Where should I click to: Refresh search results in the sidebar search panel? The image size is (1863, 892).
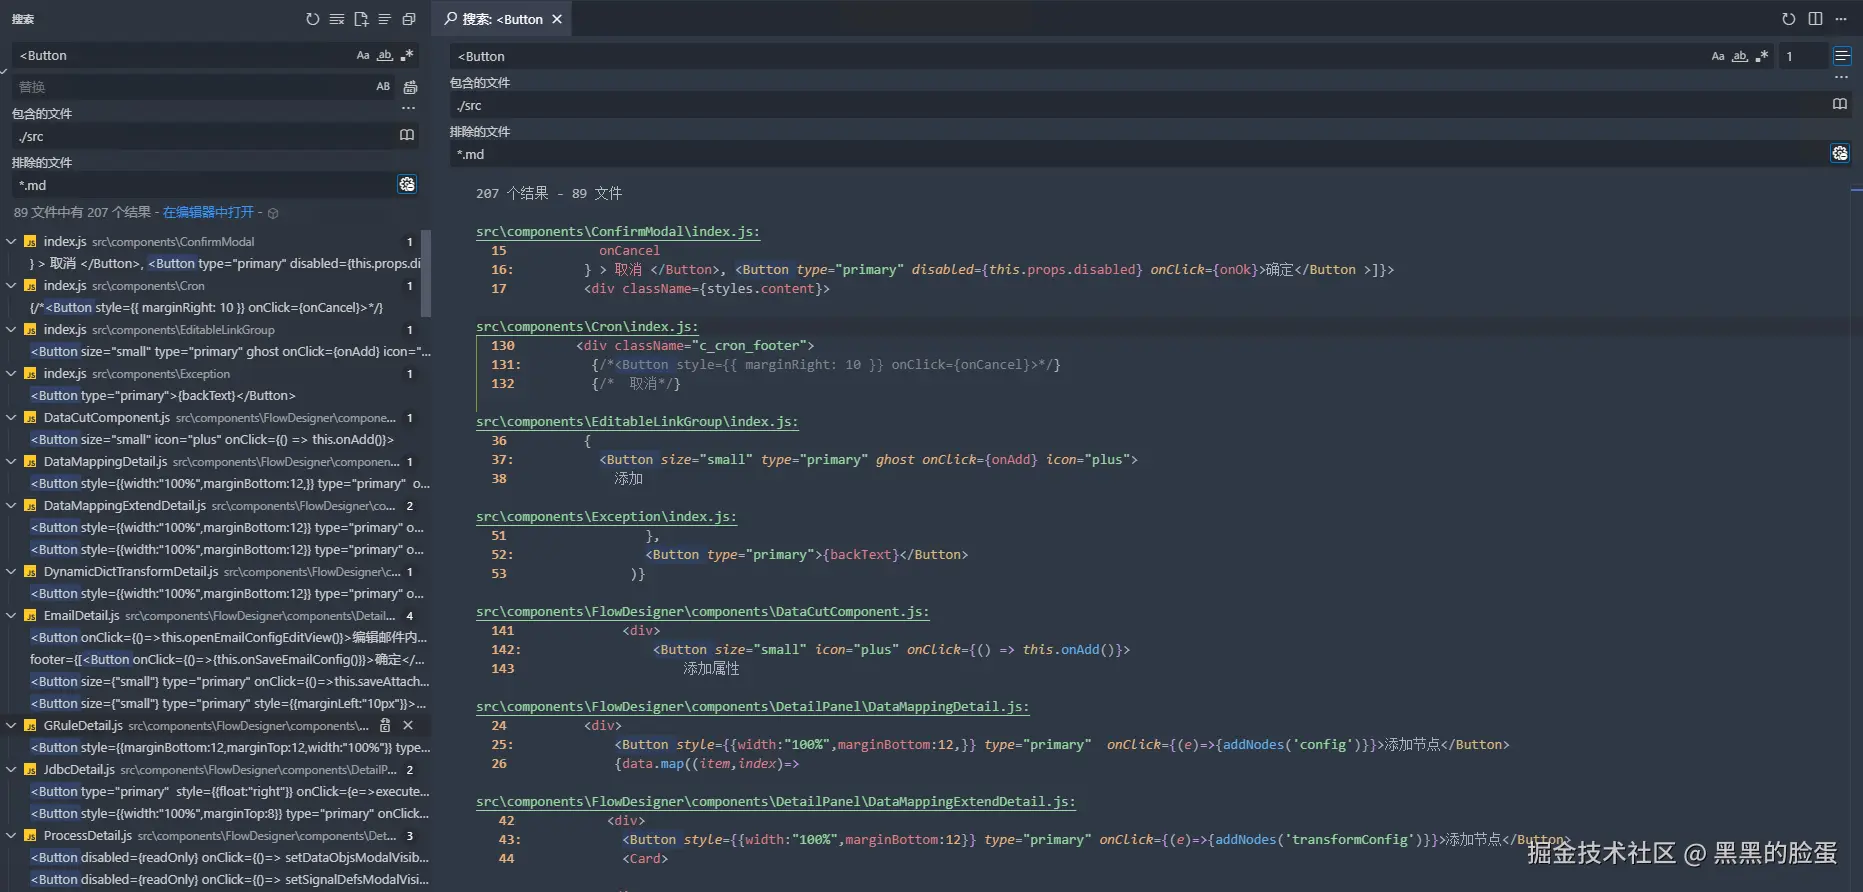pos(312,19)
